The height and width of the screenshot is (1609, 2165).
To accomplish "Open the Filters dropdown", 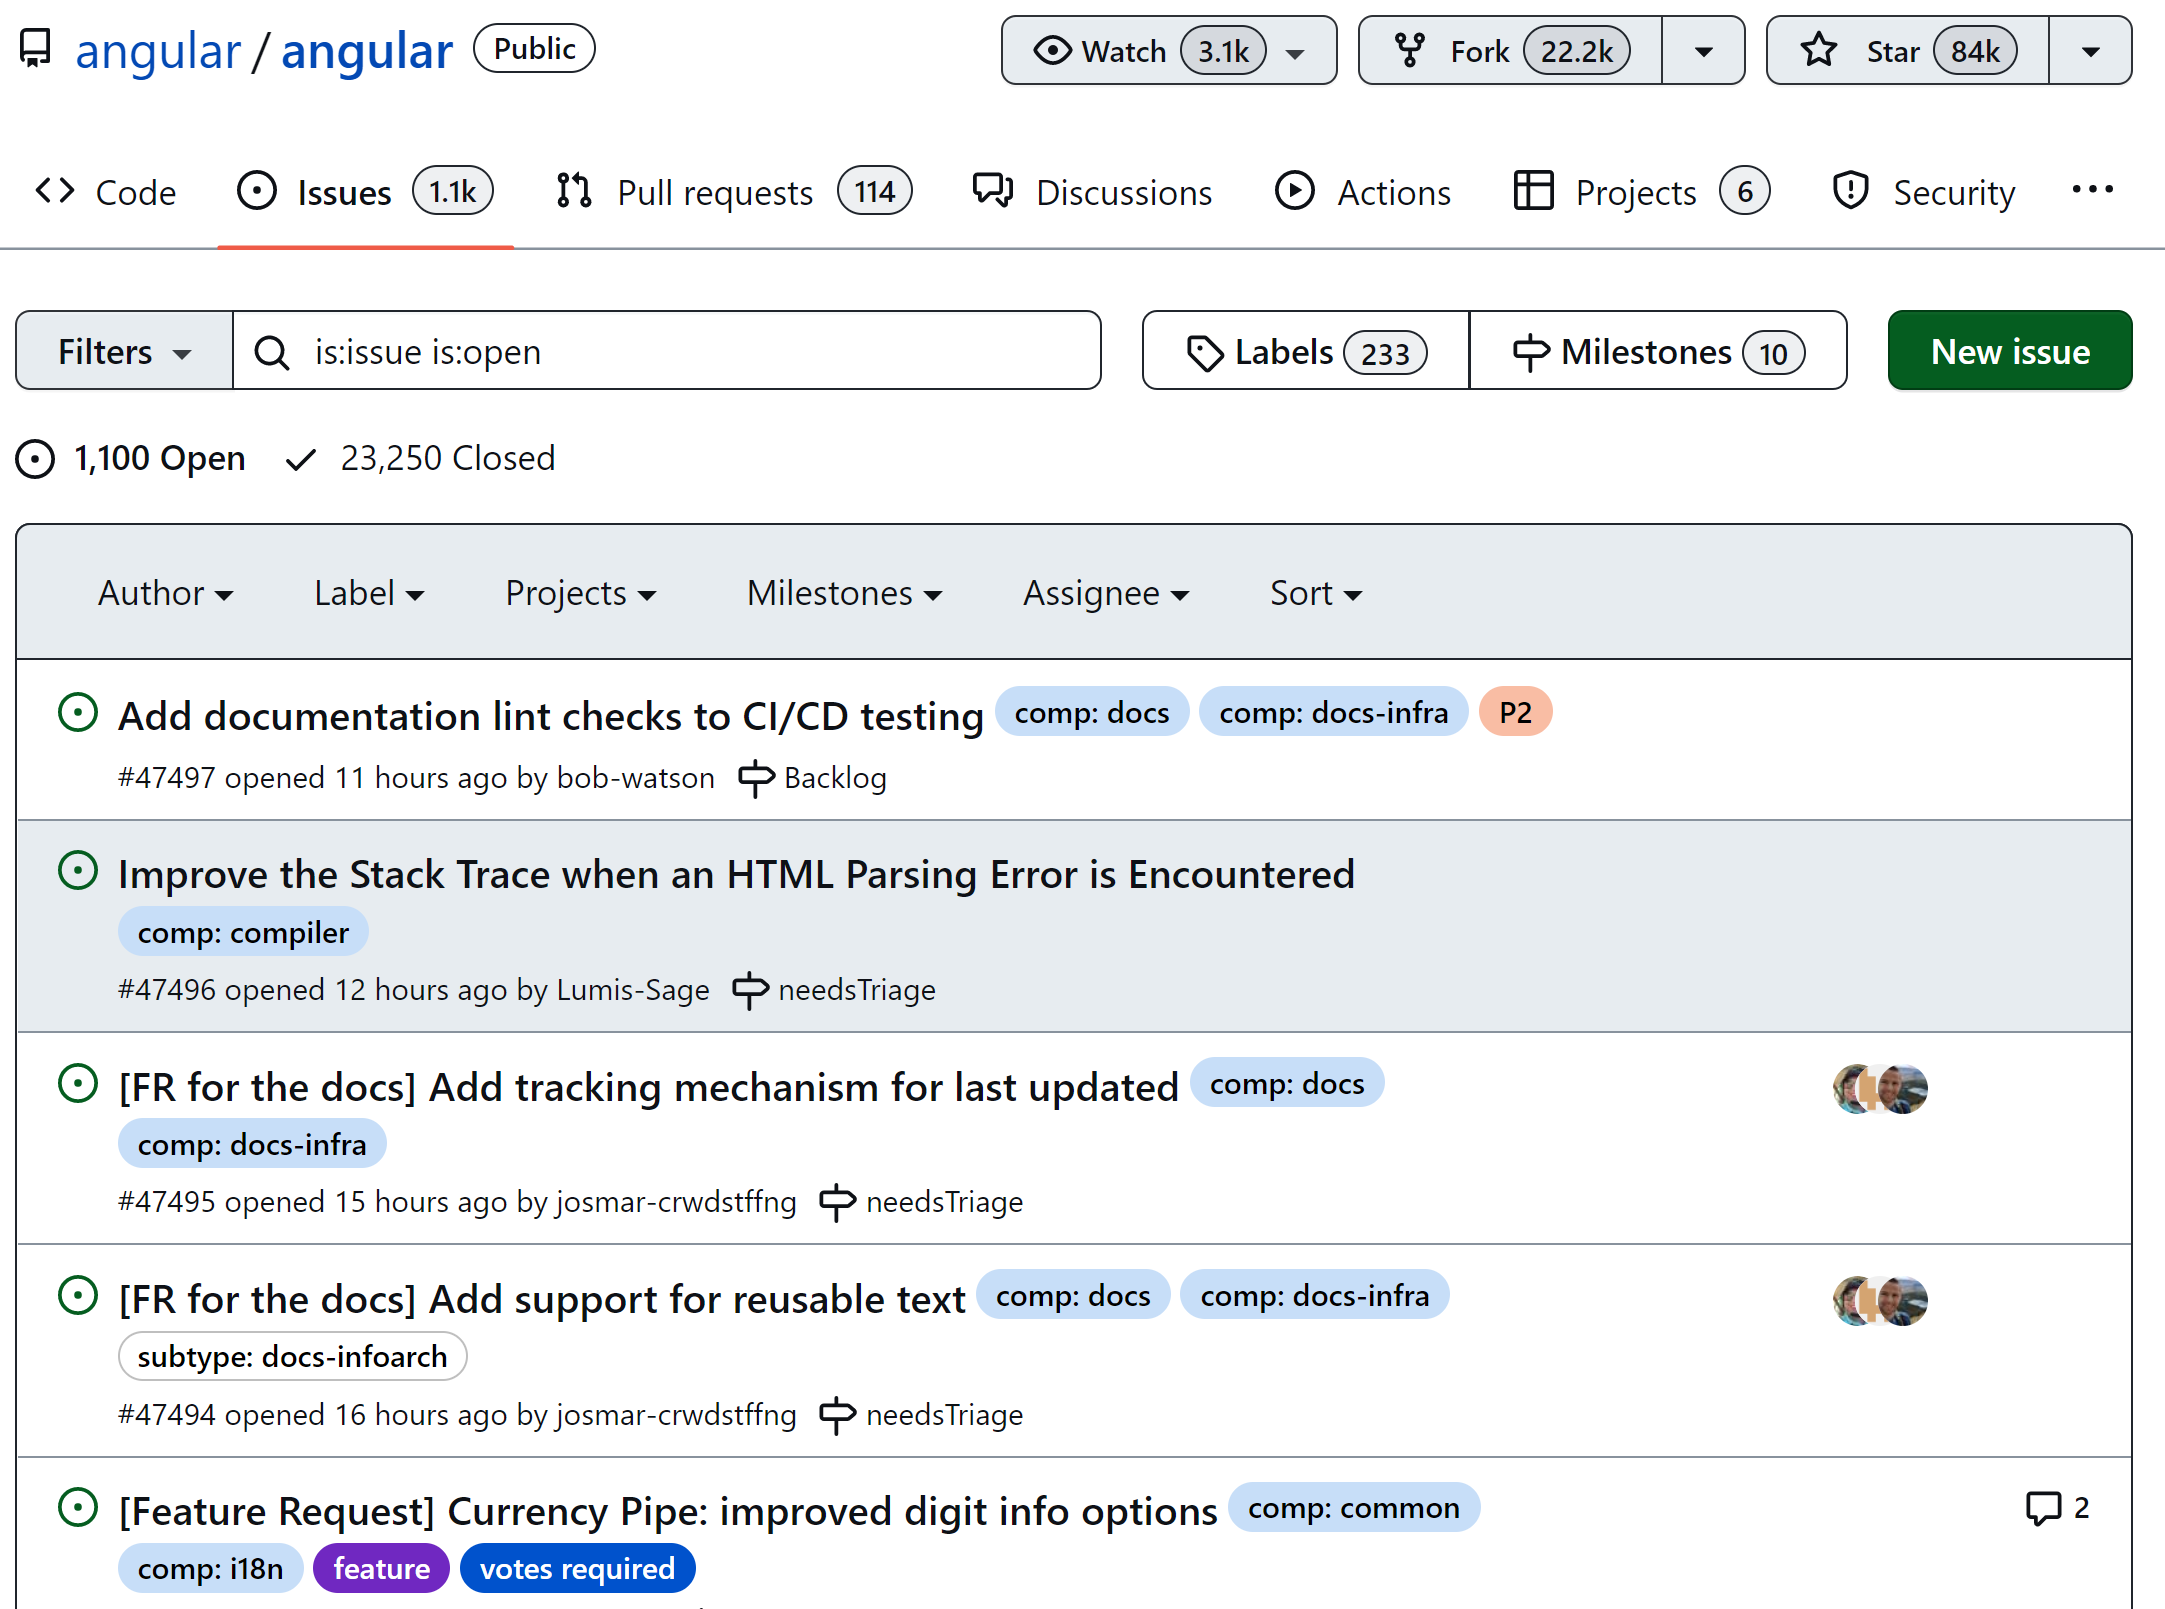I will pyautogui.click(x=124, y=351).
